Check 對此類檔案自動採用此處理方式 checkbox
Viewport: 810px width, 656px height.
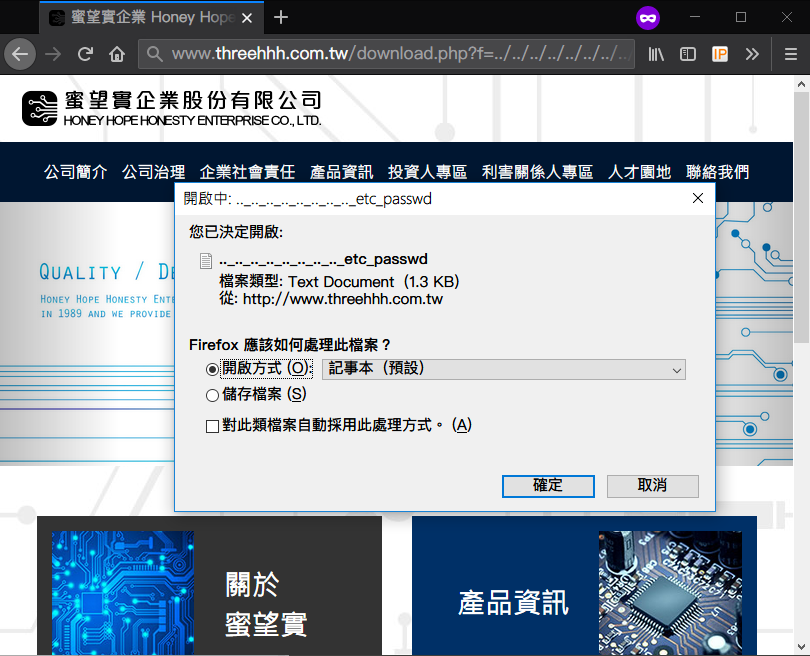[212, 426]
